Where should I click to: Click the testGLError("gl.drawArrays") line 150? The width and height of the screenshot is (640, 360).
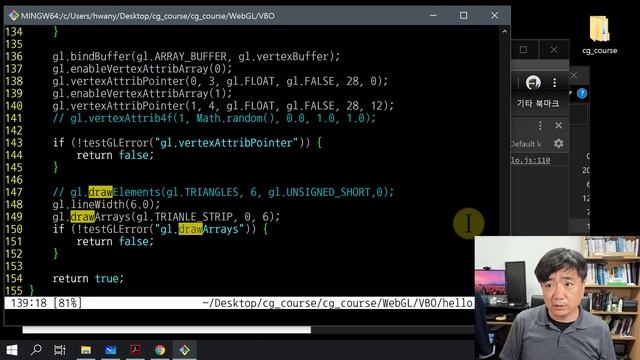pyautogui.click(x=160, y=229)
